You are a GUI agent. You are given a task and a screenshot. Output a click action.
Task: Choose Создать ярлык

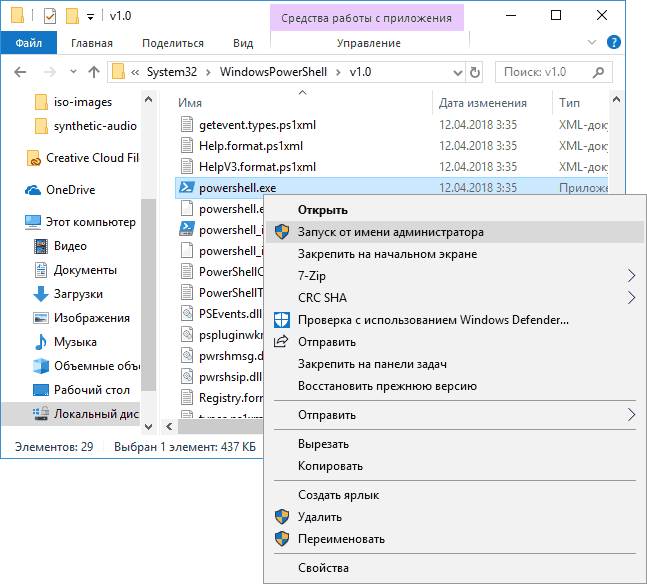click(x=454, y=495)
